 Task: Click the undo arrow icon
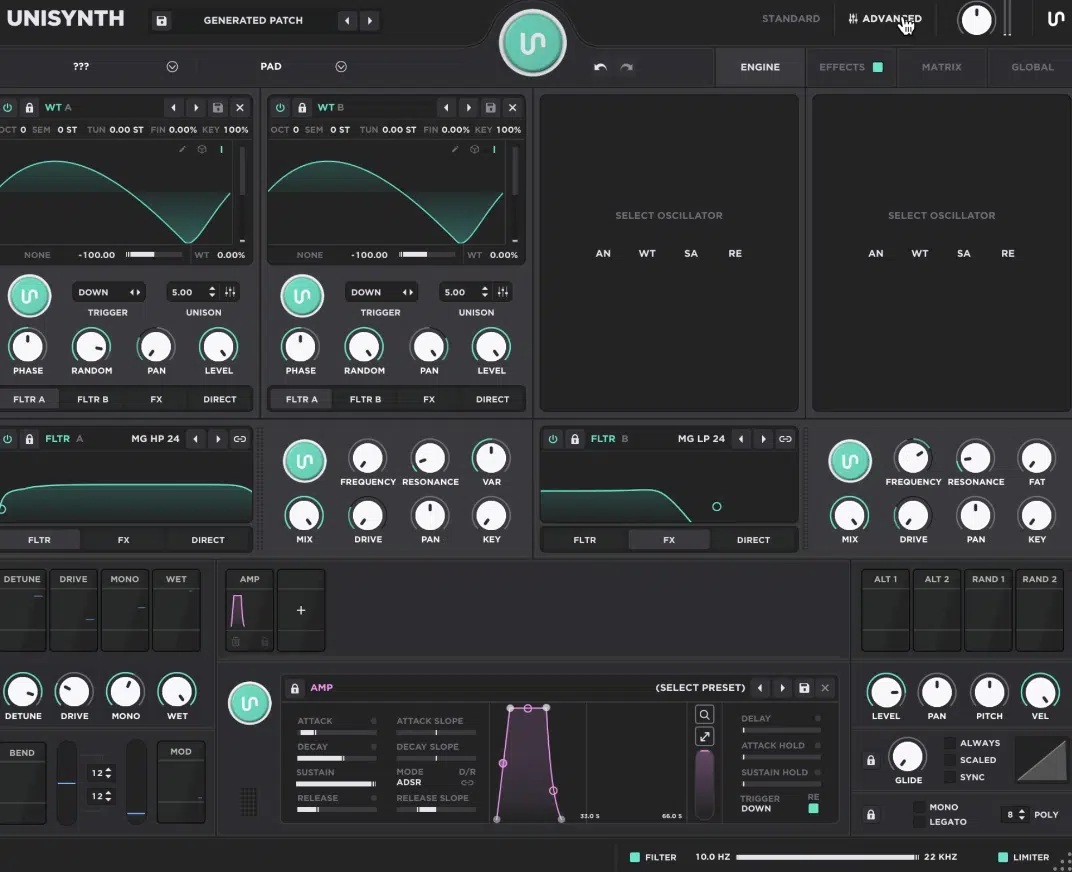pyautogui.click(x=599, y=67)
